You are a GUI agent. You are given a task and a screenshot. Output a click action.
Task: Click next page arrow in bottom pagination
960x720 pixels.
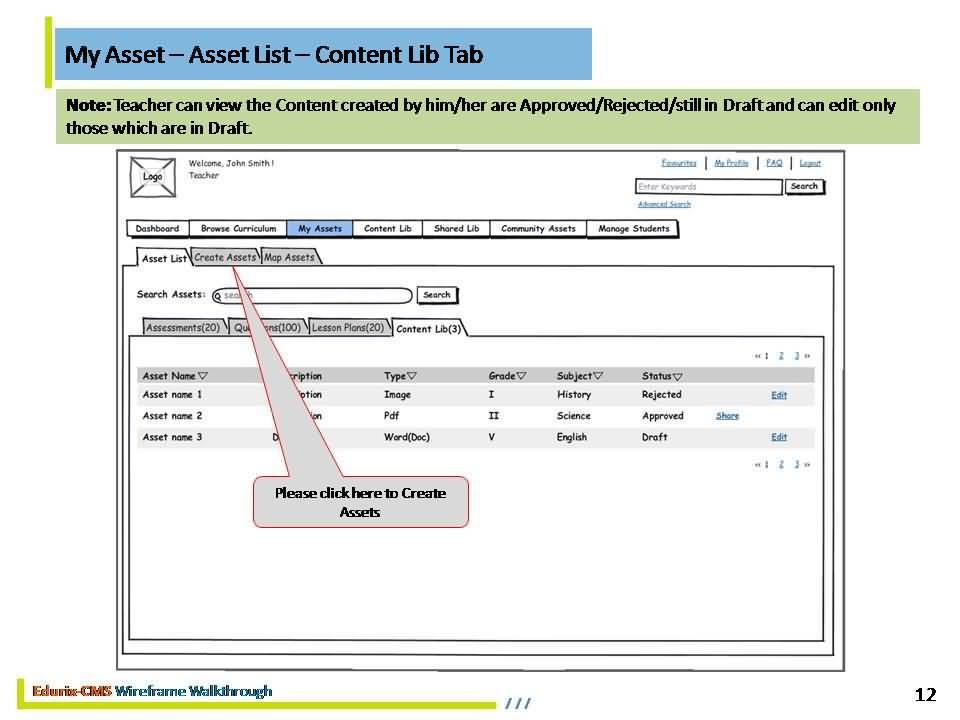[807, 465]
